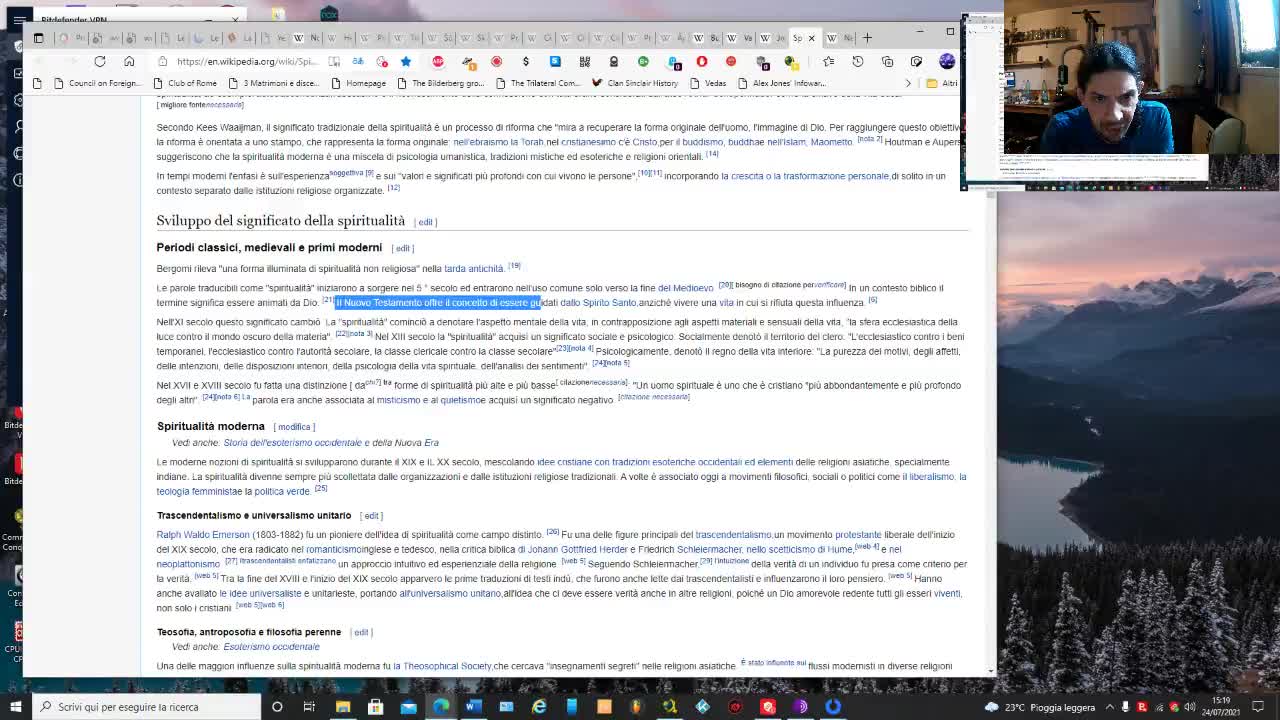Open the neoplatonismo link
This screenshot has height=720, width=1280.
click(x=188, y=564)
